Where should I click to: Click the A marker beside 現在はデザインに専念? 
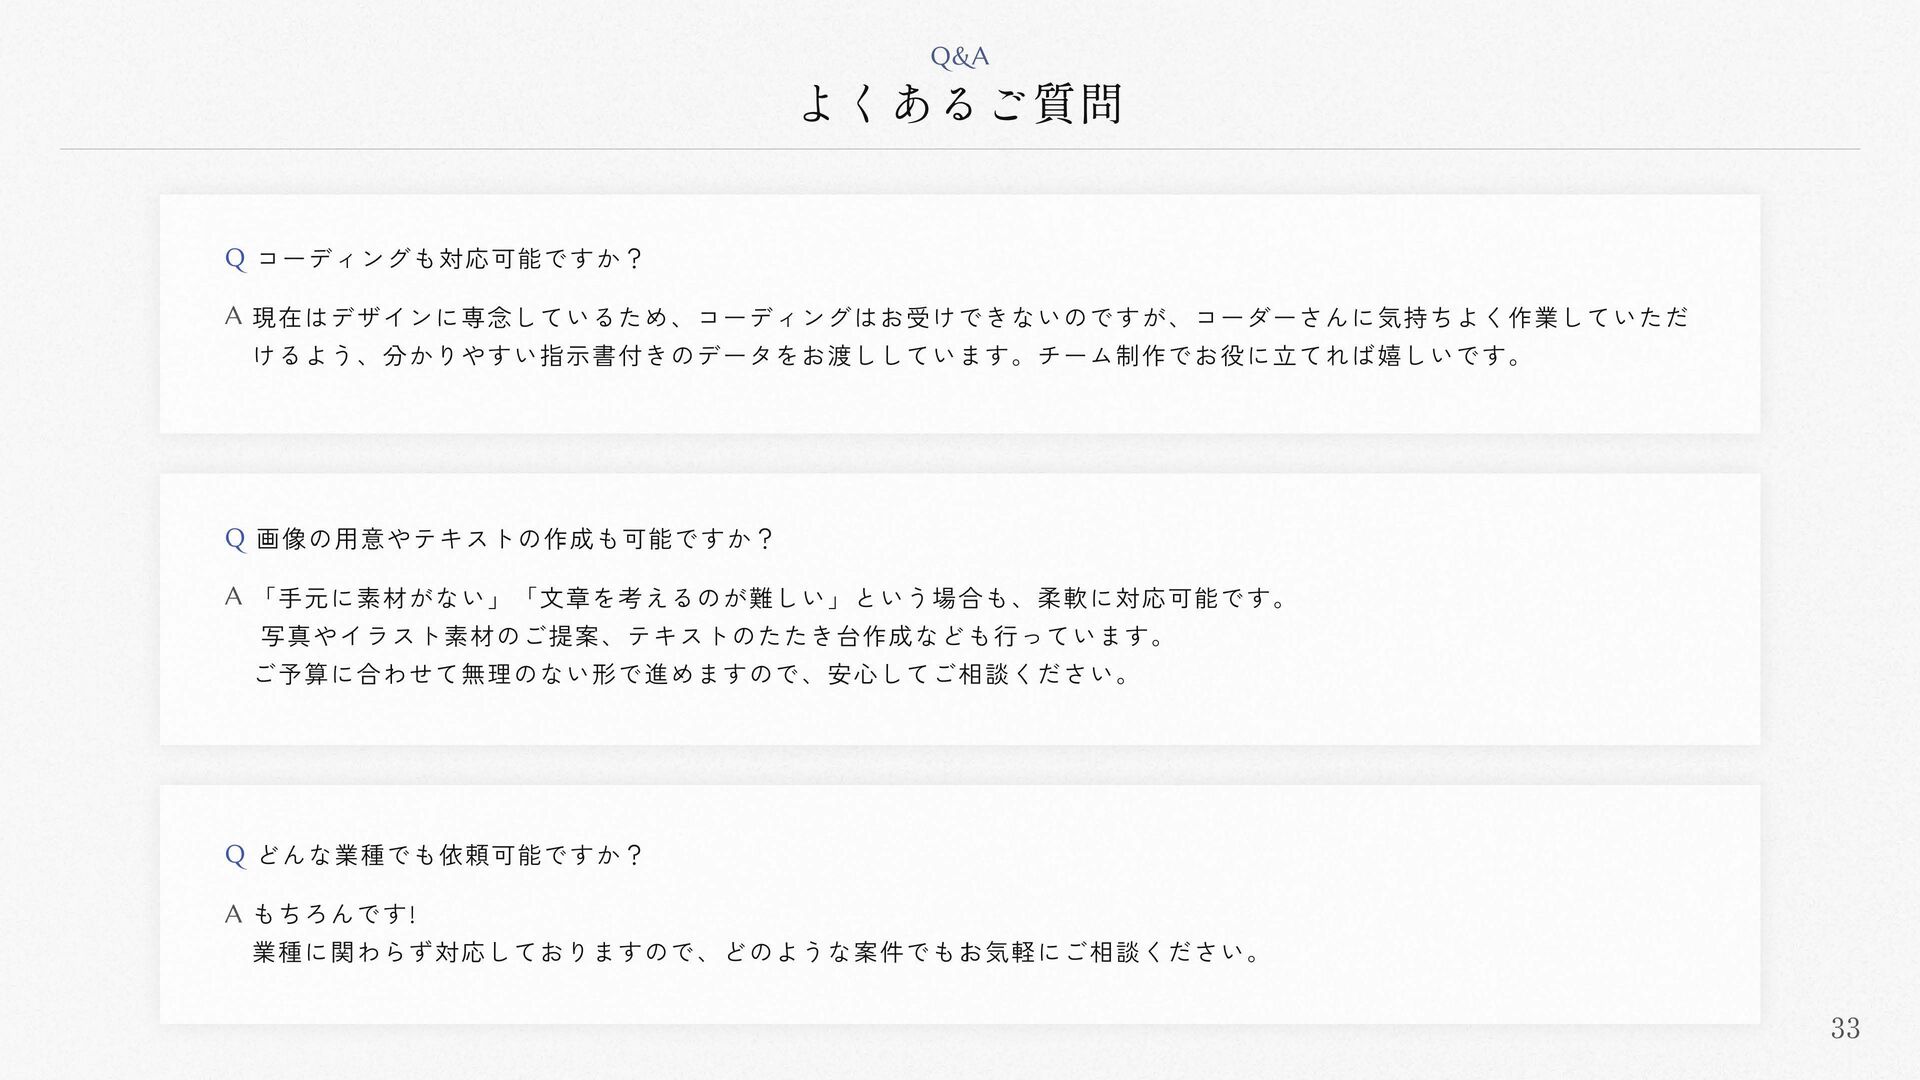click(234, 317)
